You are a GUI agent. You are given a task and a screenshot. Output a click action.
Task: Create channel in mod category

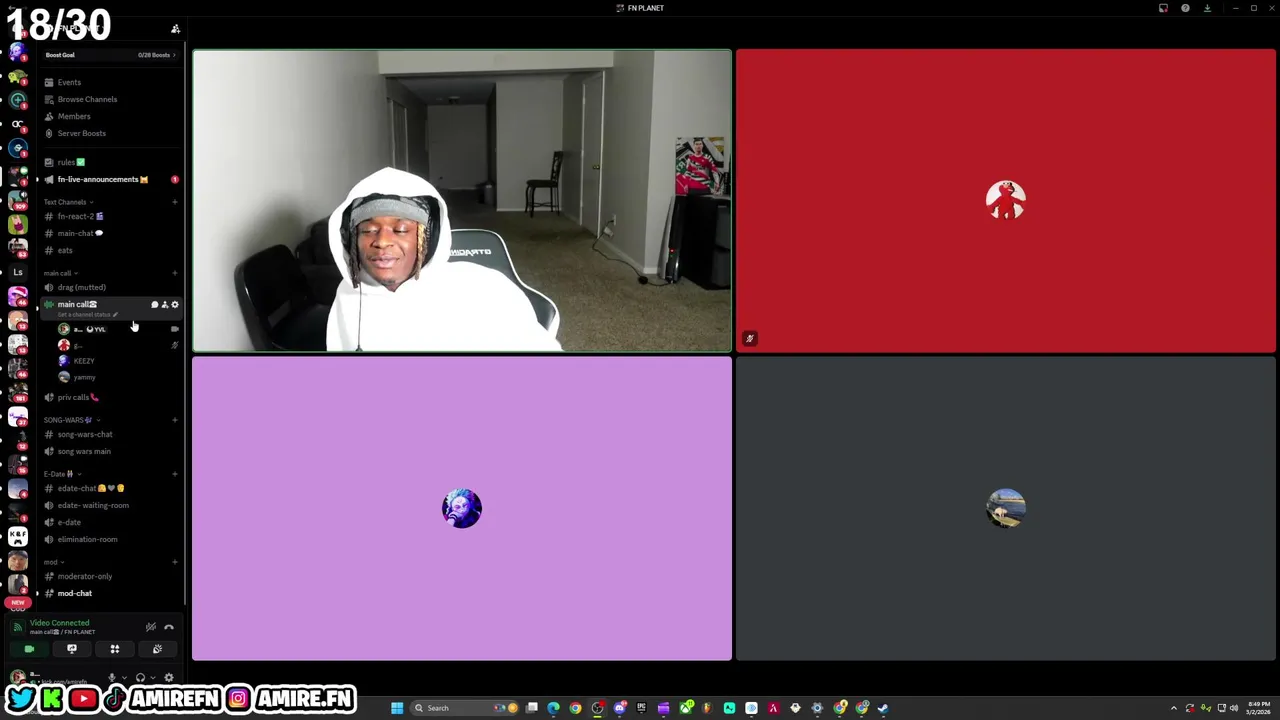[175, 562]
